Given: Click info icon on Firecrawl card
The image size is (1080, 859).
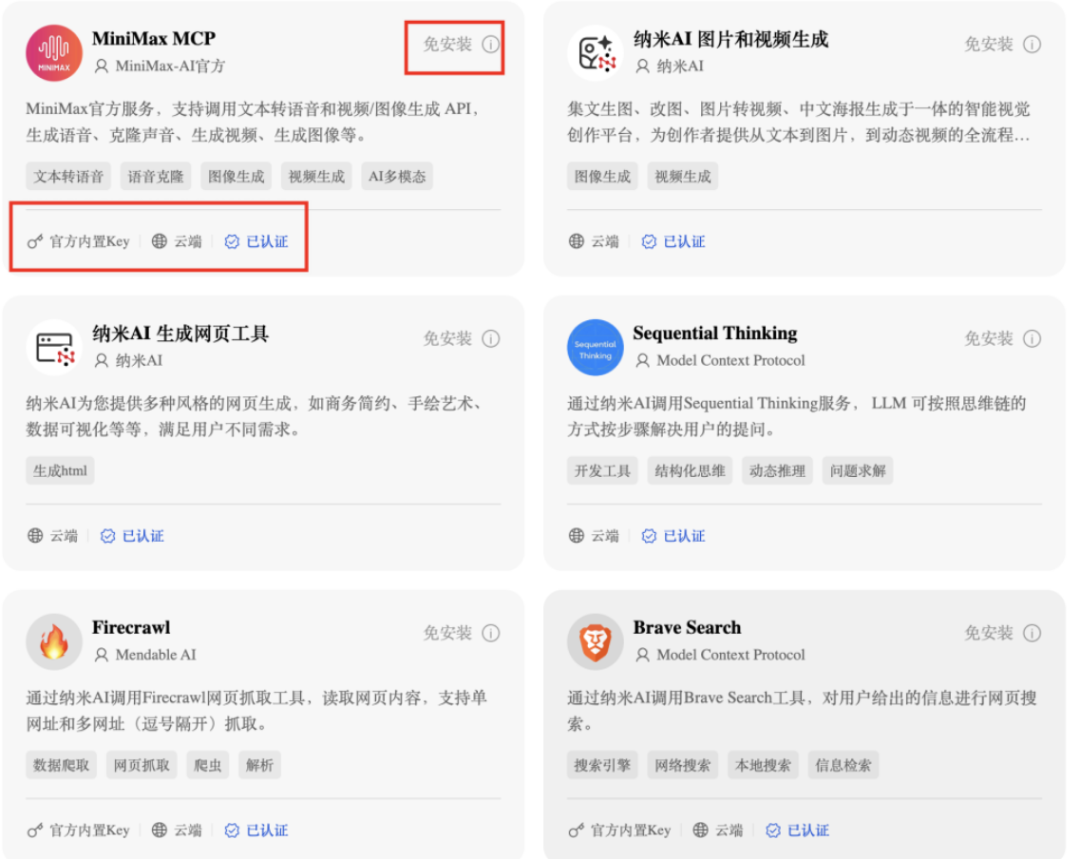Looking at the screenshot, I should [x=490, y=633].
